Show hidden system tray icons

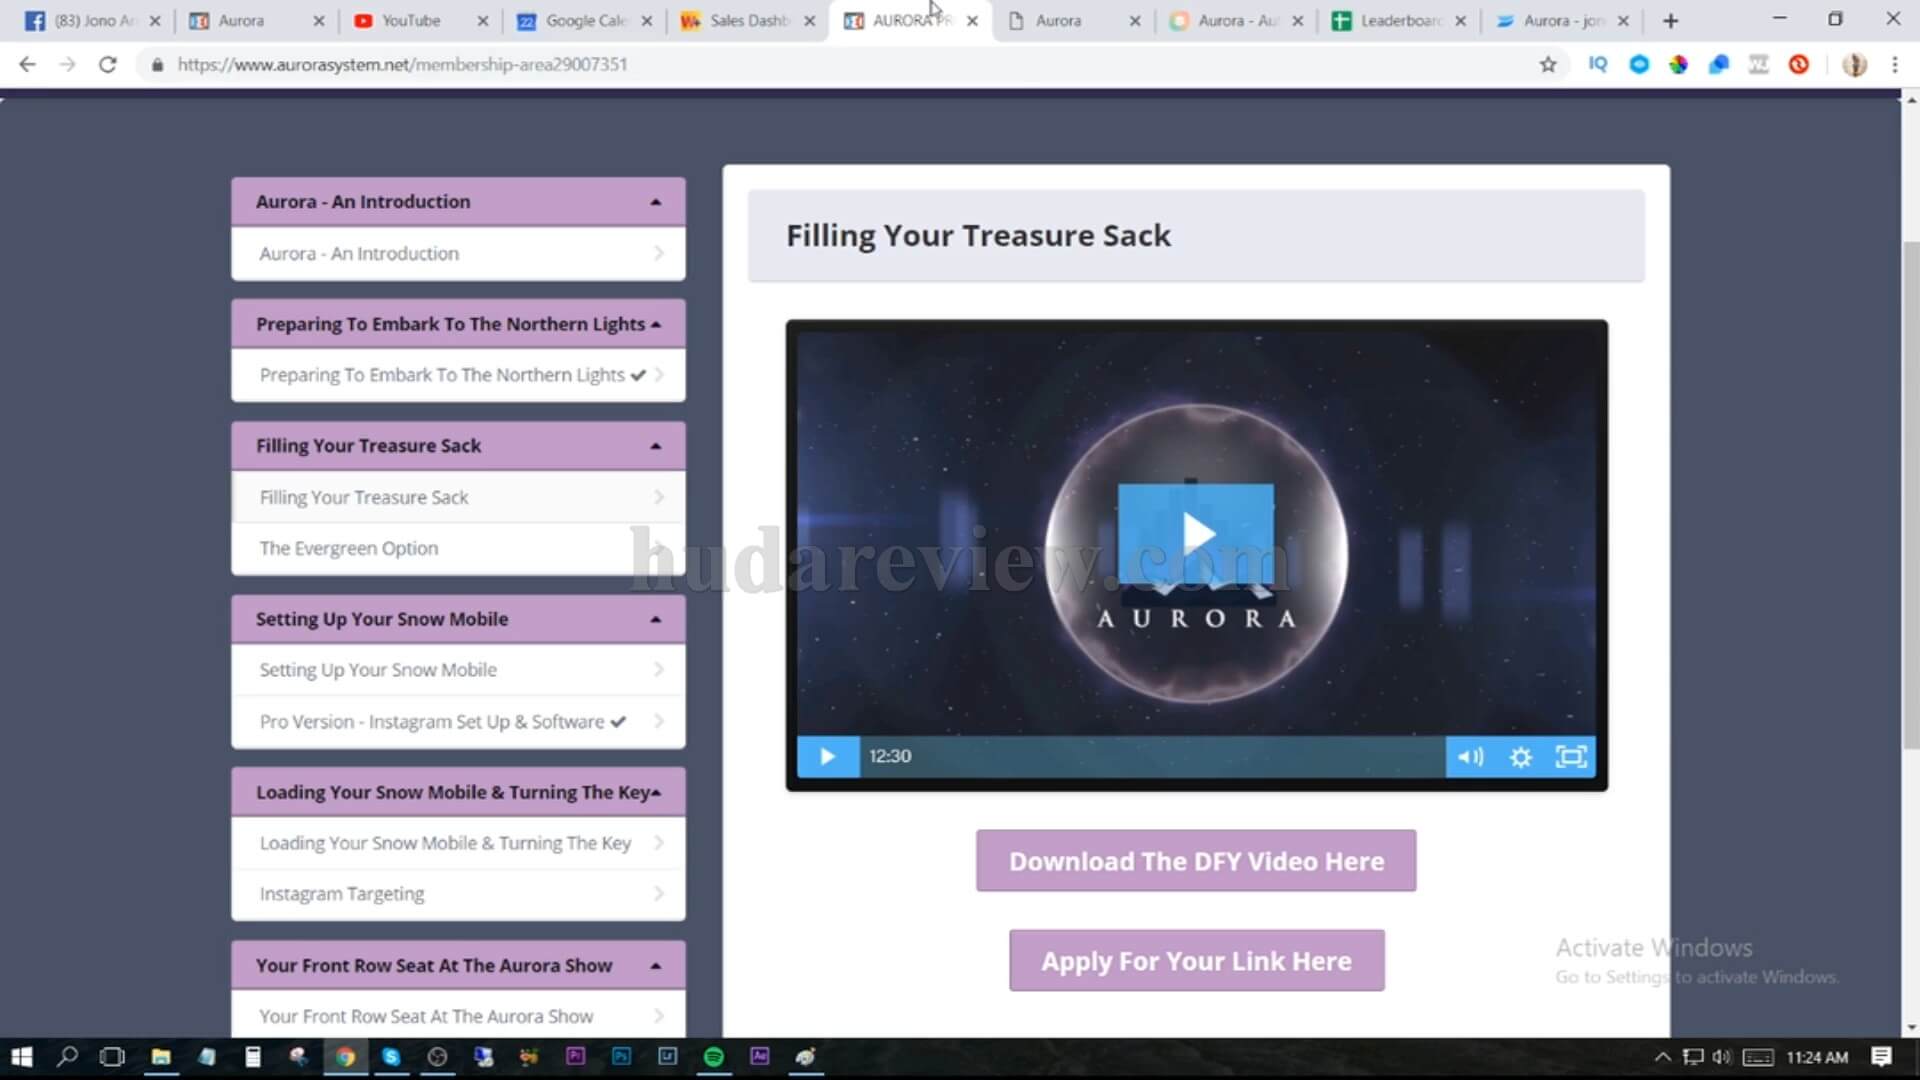coord(1662,1057)
